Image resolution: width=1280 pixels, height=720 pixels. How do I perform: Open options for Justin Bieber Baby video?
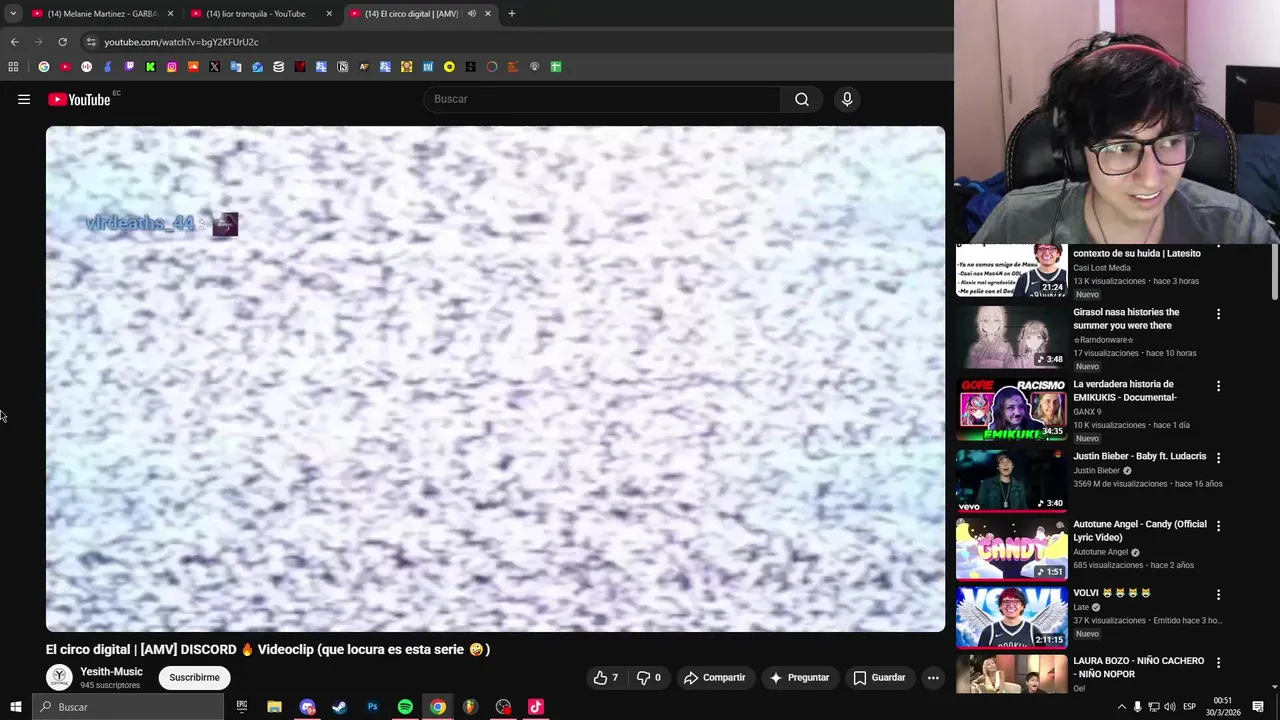pos(1218,458)
